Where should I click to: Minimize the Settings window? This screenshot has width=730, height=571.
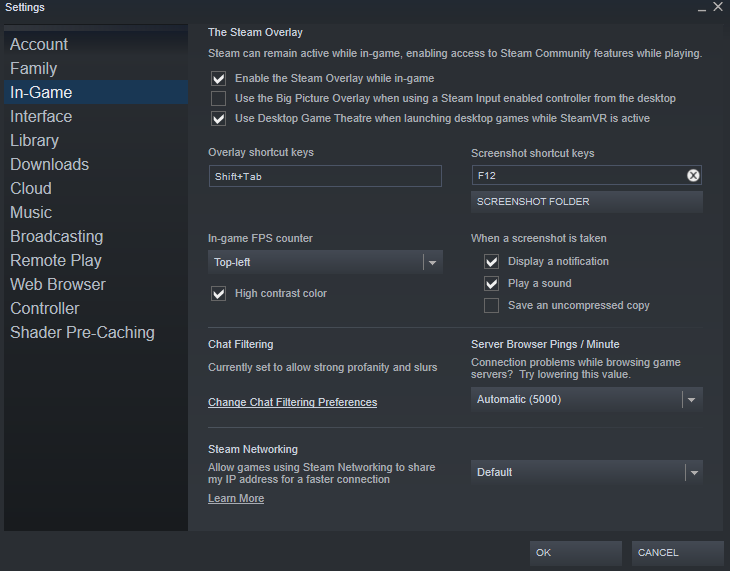701,7
